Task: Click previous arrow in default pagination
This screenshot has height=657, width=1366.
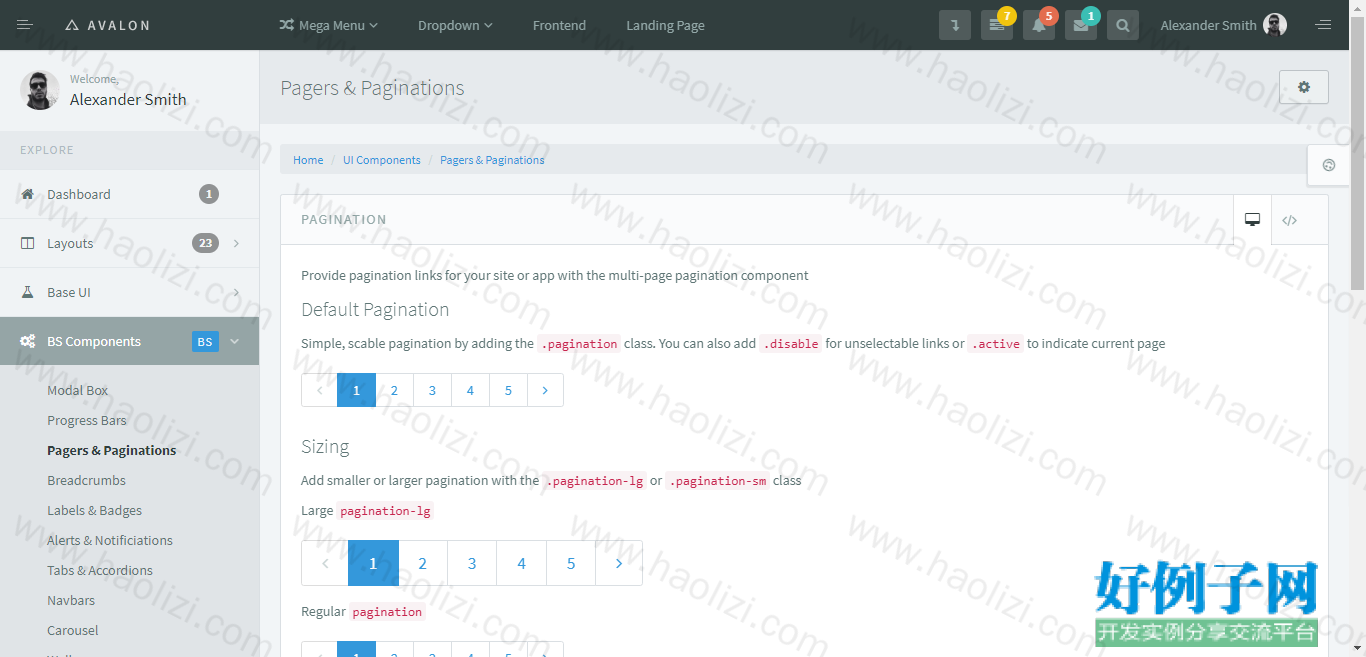Action: (320, 390)
